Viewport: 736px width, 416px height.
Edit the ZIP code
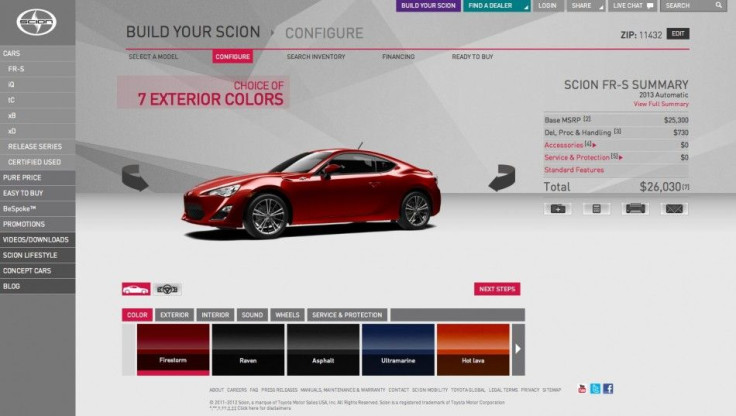(x=678, y=34)
